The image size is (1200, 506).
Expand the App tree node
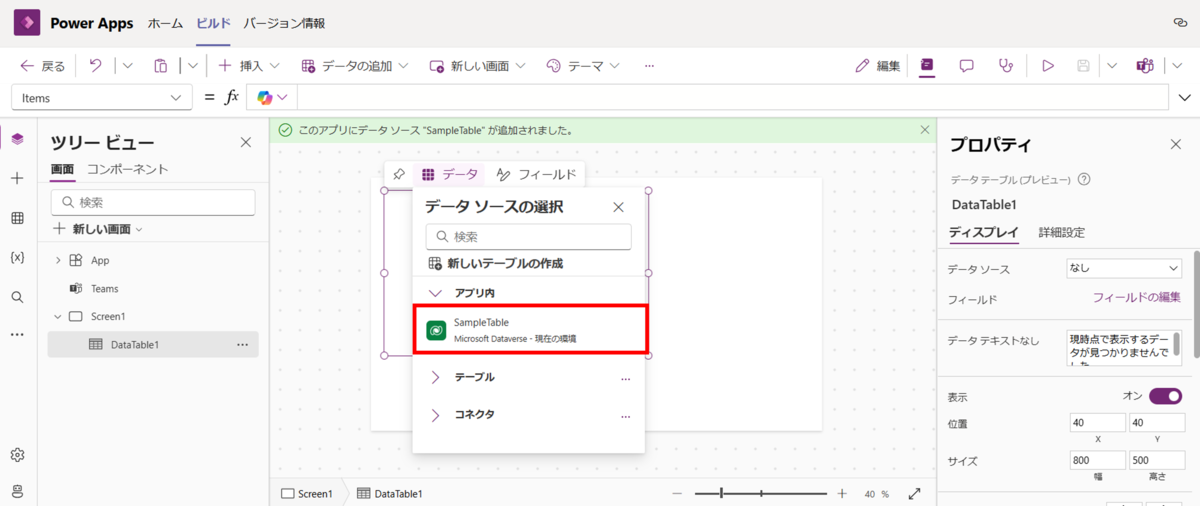point(57,260)
